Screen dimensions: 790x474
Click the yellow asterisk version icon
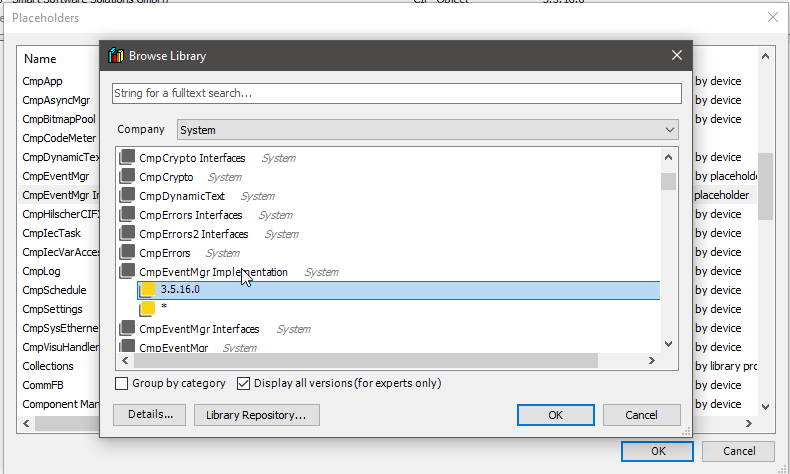pyautogui.click(x=147, y=309)
